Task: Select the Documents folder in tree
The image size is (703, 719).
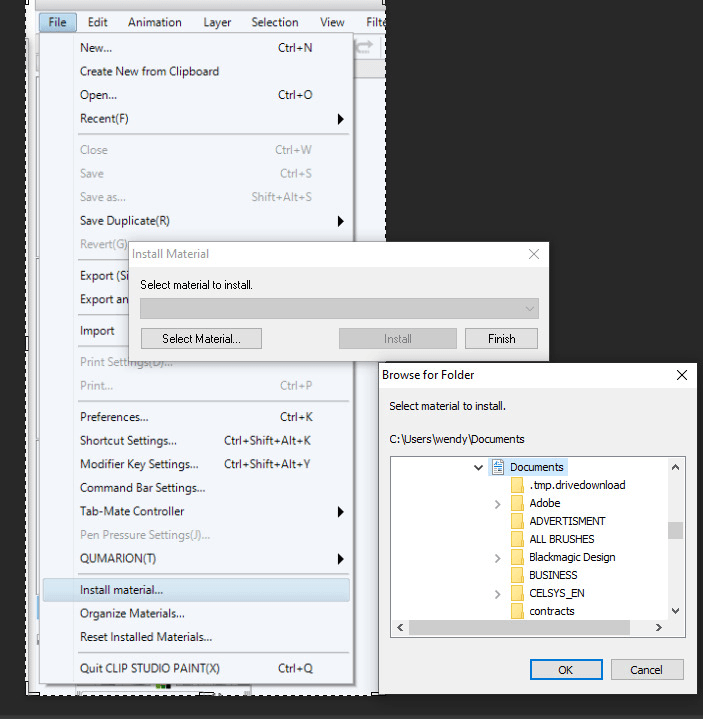Action: 537,467
